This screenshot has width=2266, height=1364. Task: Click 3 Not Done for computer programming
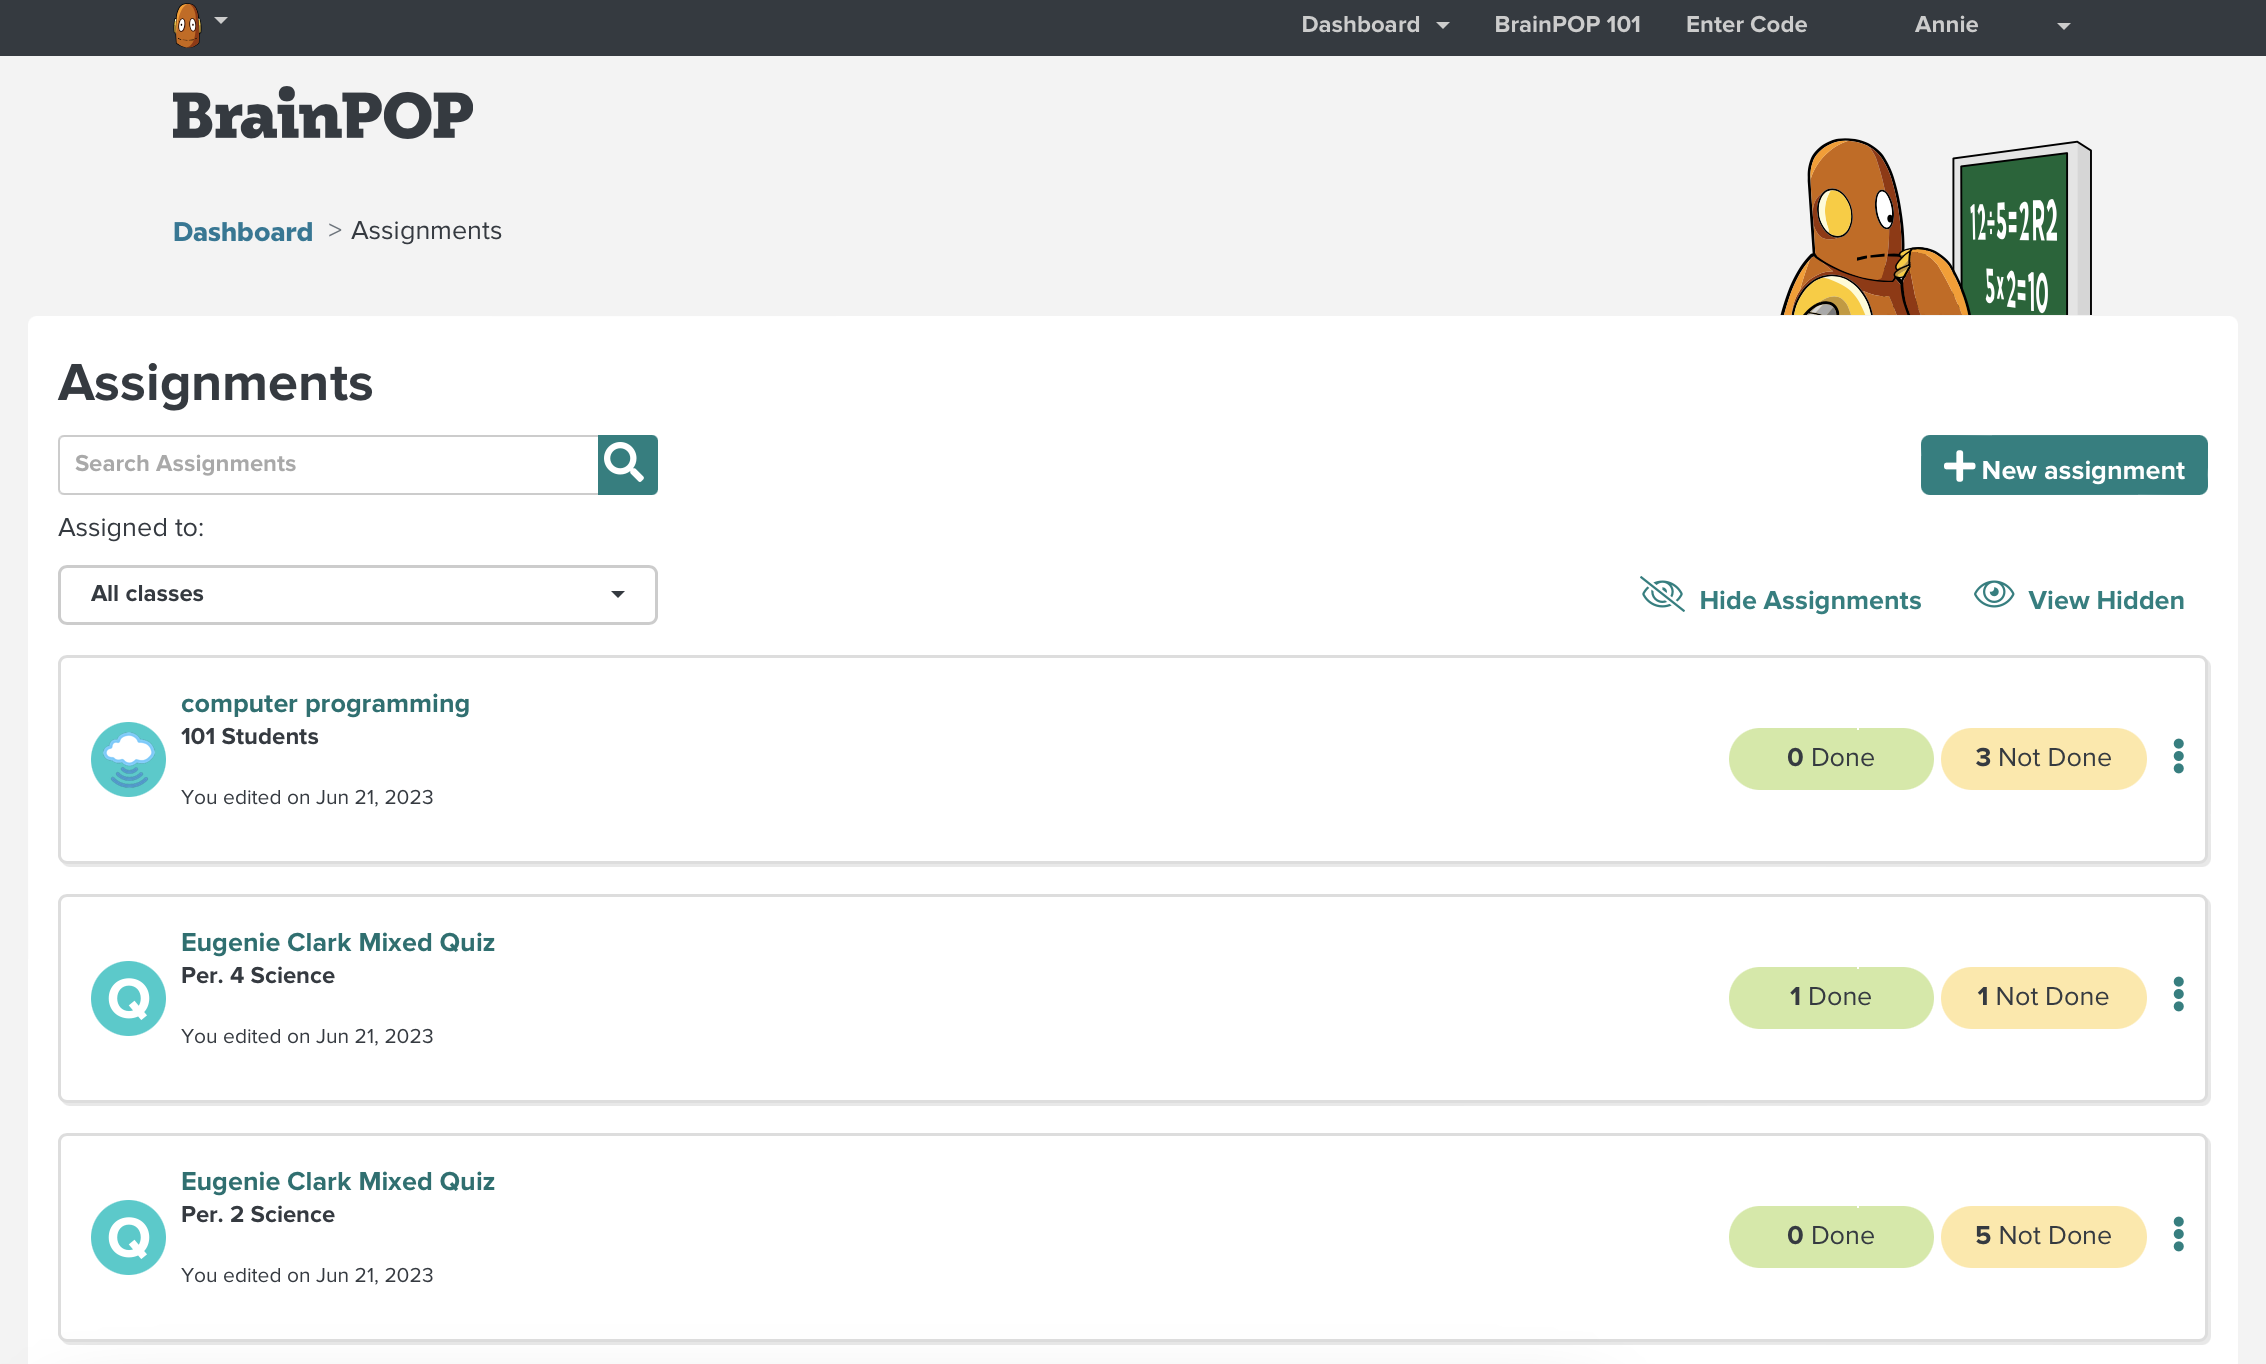[2044, 758]
